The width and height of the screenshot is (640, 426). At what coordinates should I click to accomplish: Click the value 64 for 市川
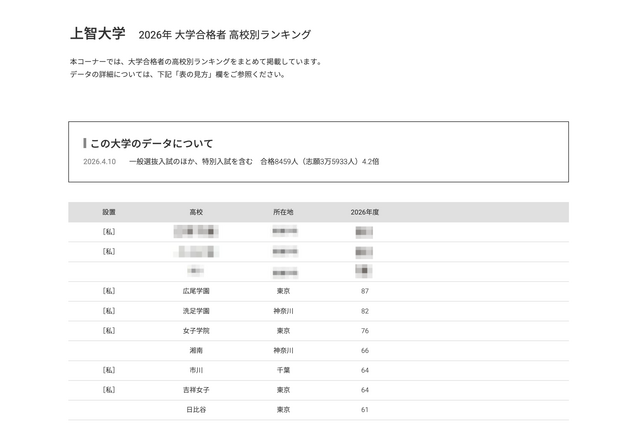364,370
